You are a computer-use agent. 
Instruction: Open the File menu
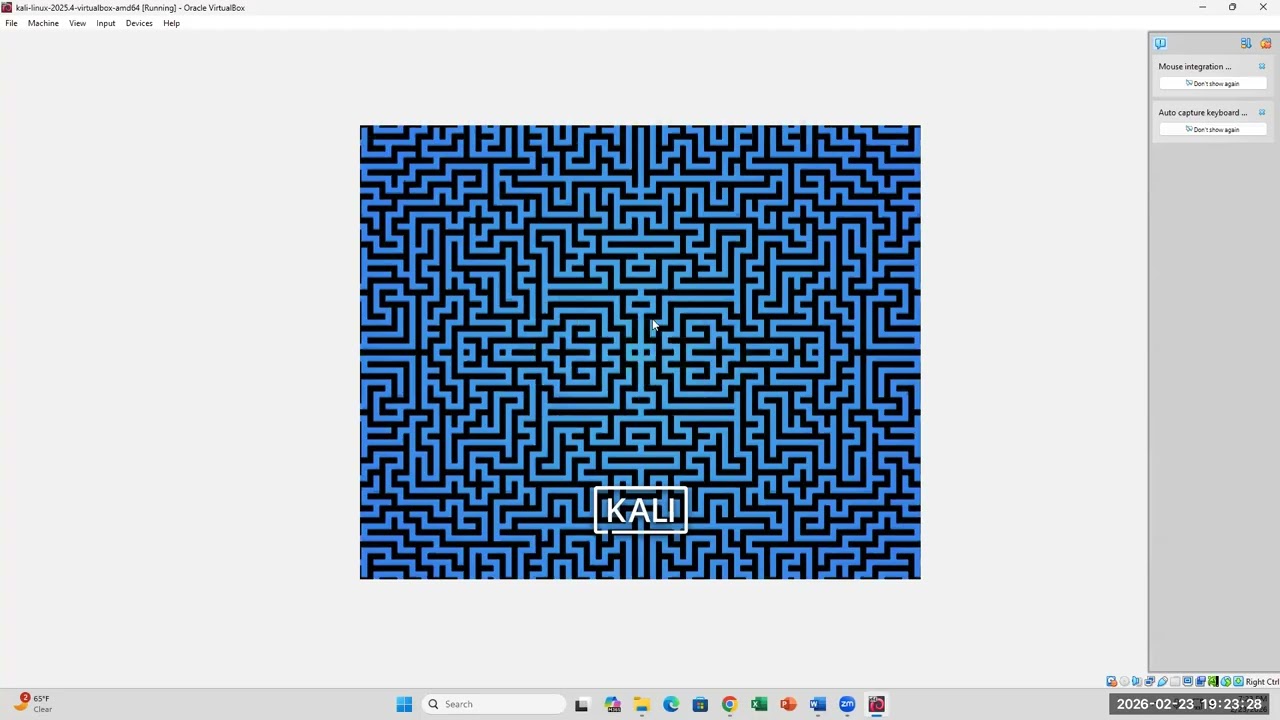(x=11, y=23)
